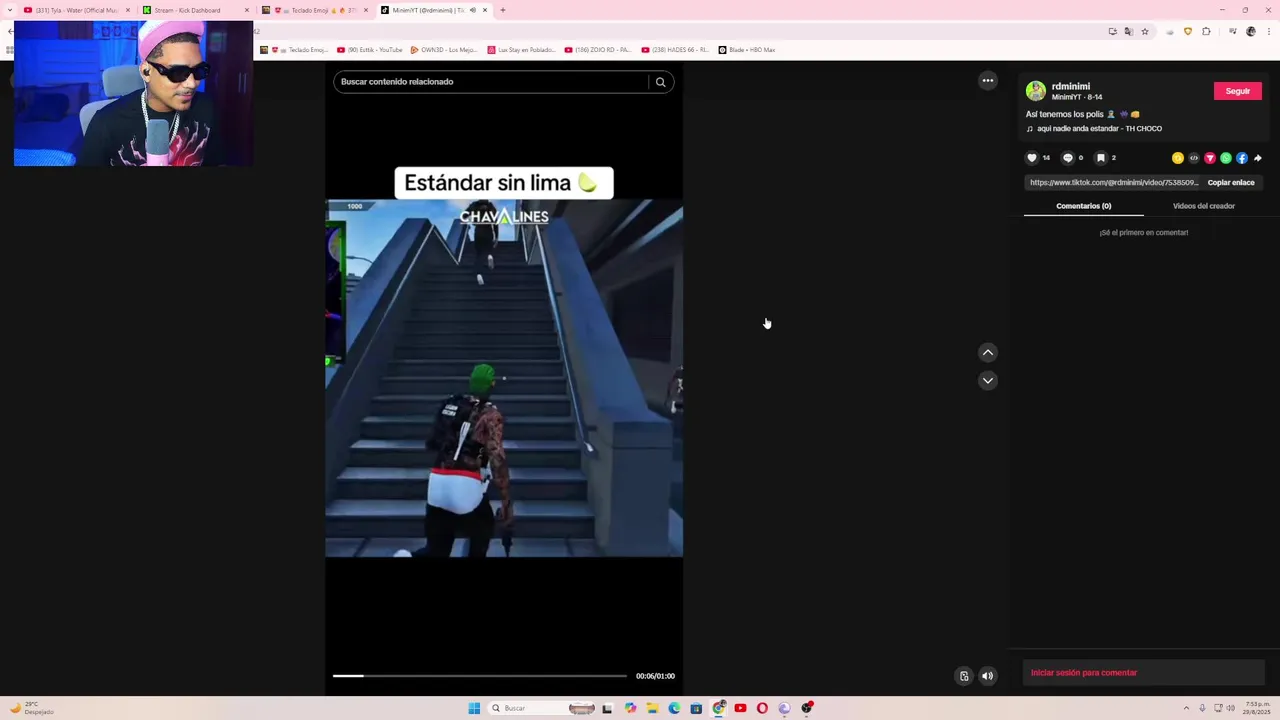Click the yellow repost share icon

point(1178,158)
